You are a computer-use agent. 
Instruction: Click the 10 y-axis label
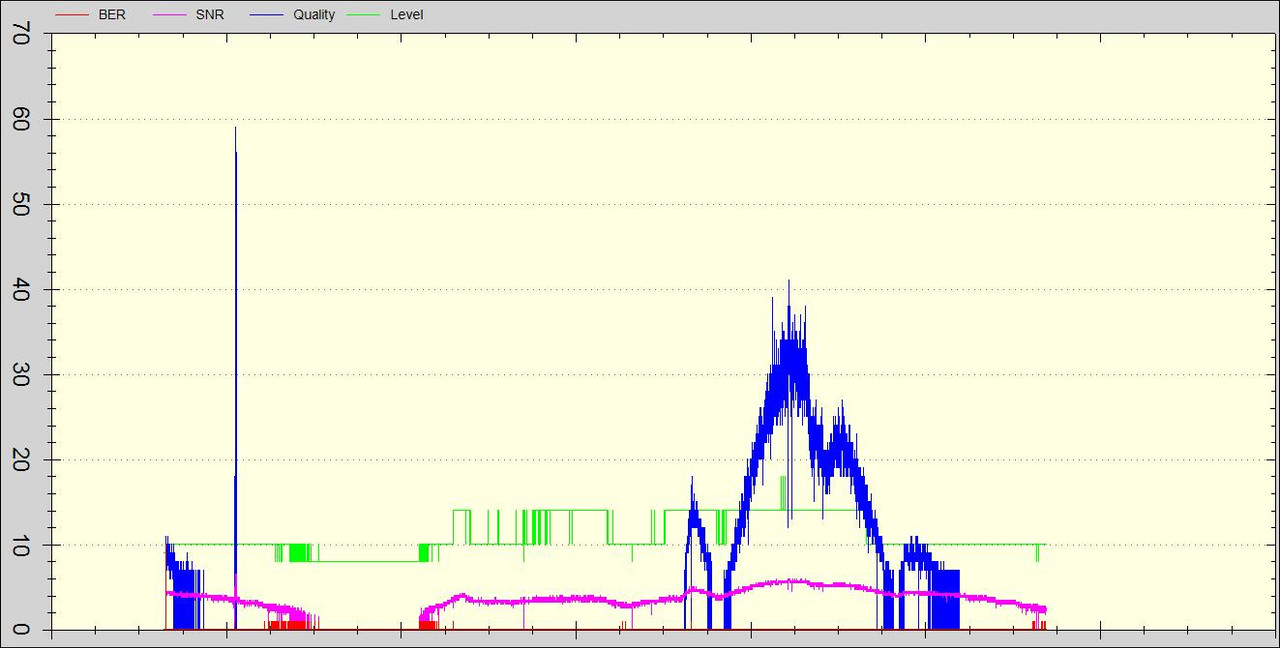[x=19, y=545]
